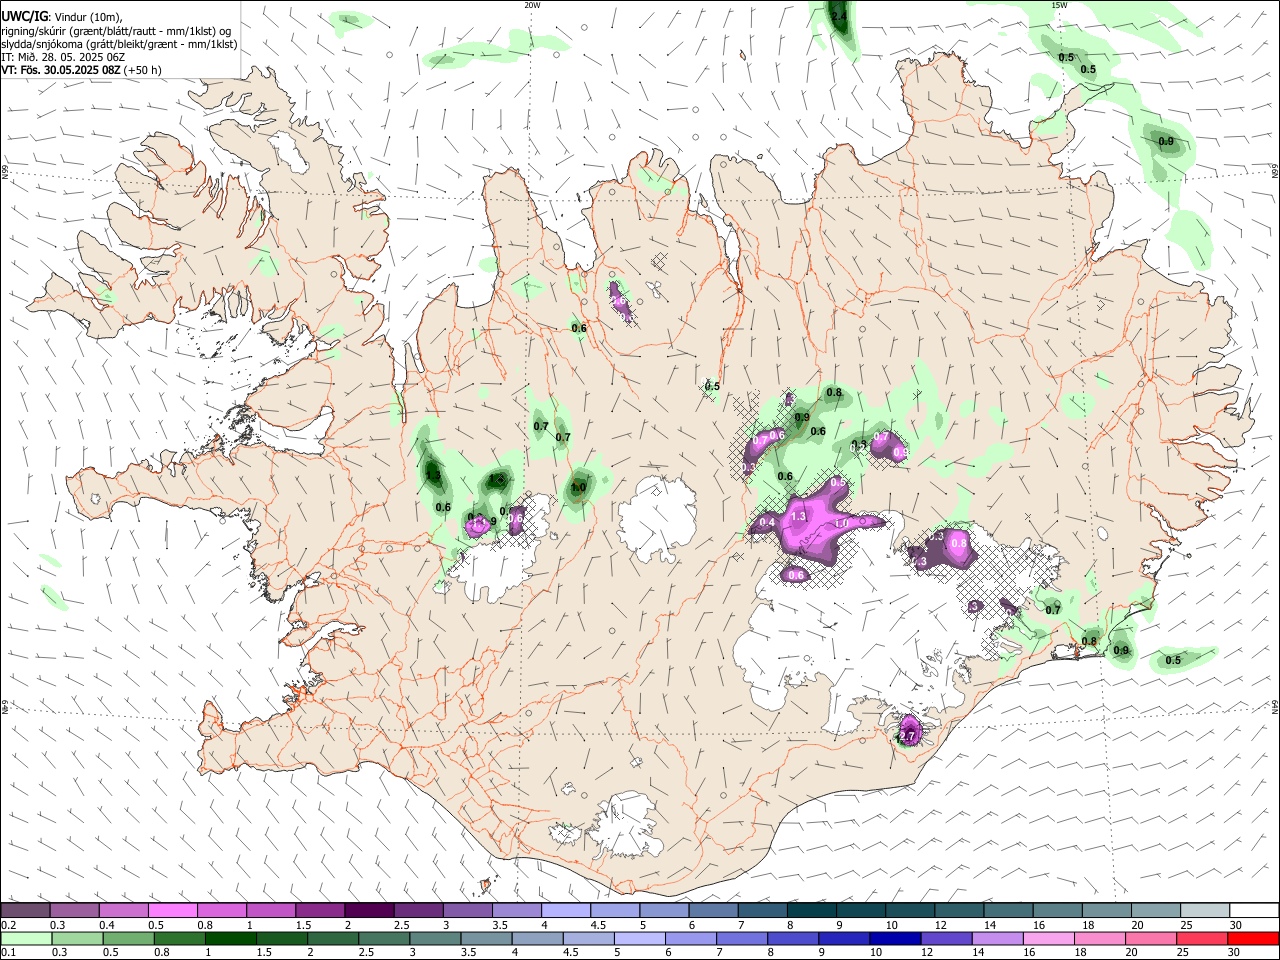Viewport: 1280px width, 960px height.
Task: Click the 'VT: Fös. 30.05.2025 08Z (+50 h)' line
Action: pos(82,70)
